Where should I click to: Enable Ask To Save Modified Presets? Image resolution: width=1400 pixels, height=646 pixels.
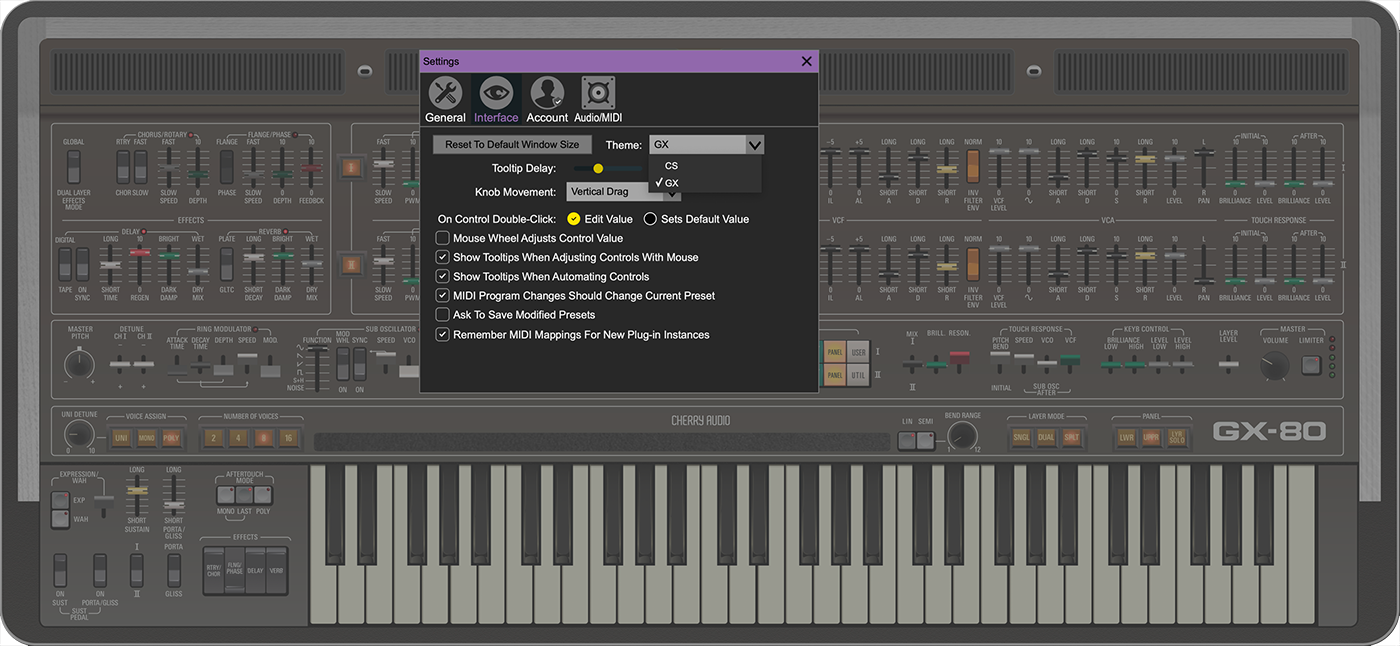(442, 315)
